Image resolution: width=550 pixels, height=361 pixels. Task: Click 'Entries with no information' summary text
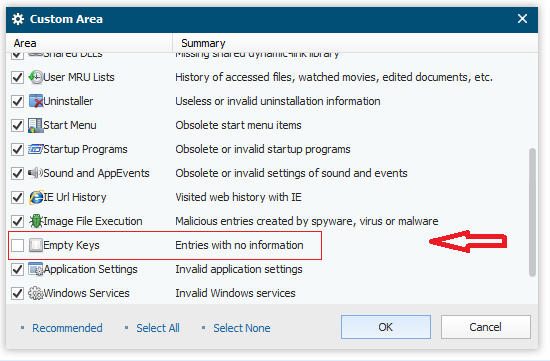point(239,245)
